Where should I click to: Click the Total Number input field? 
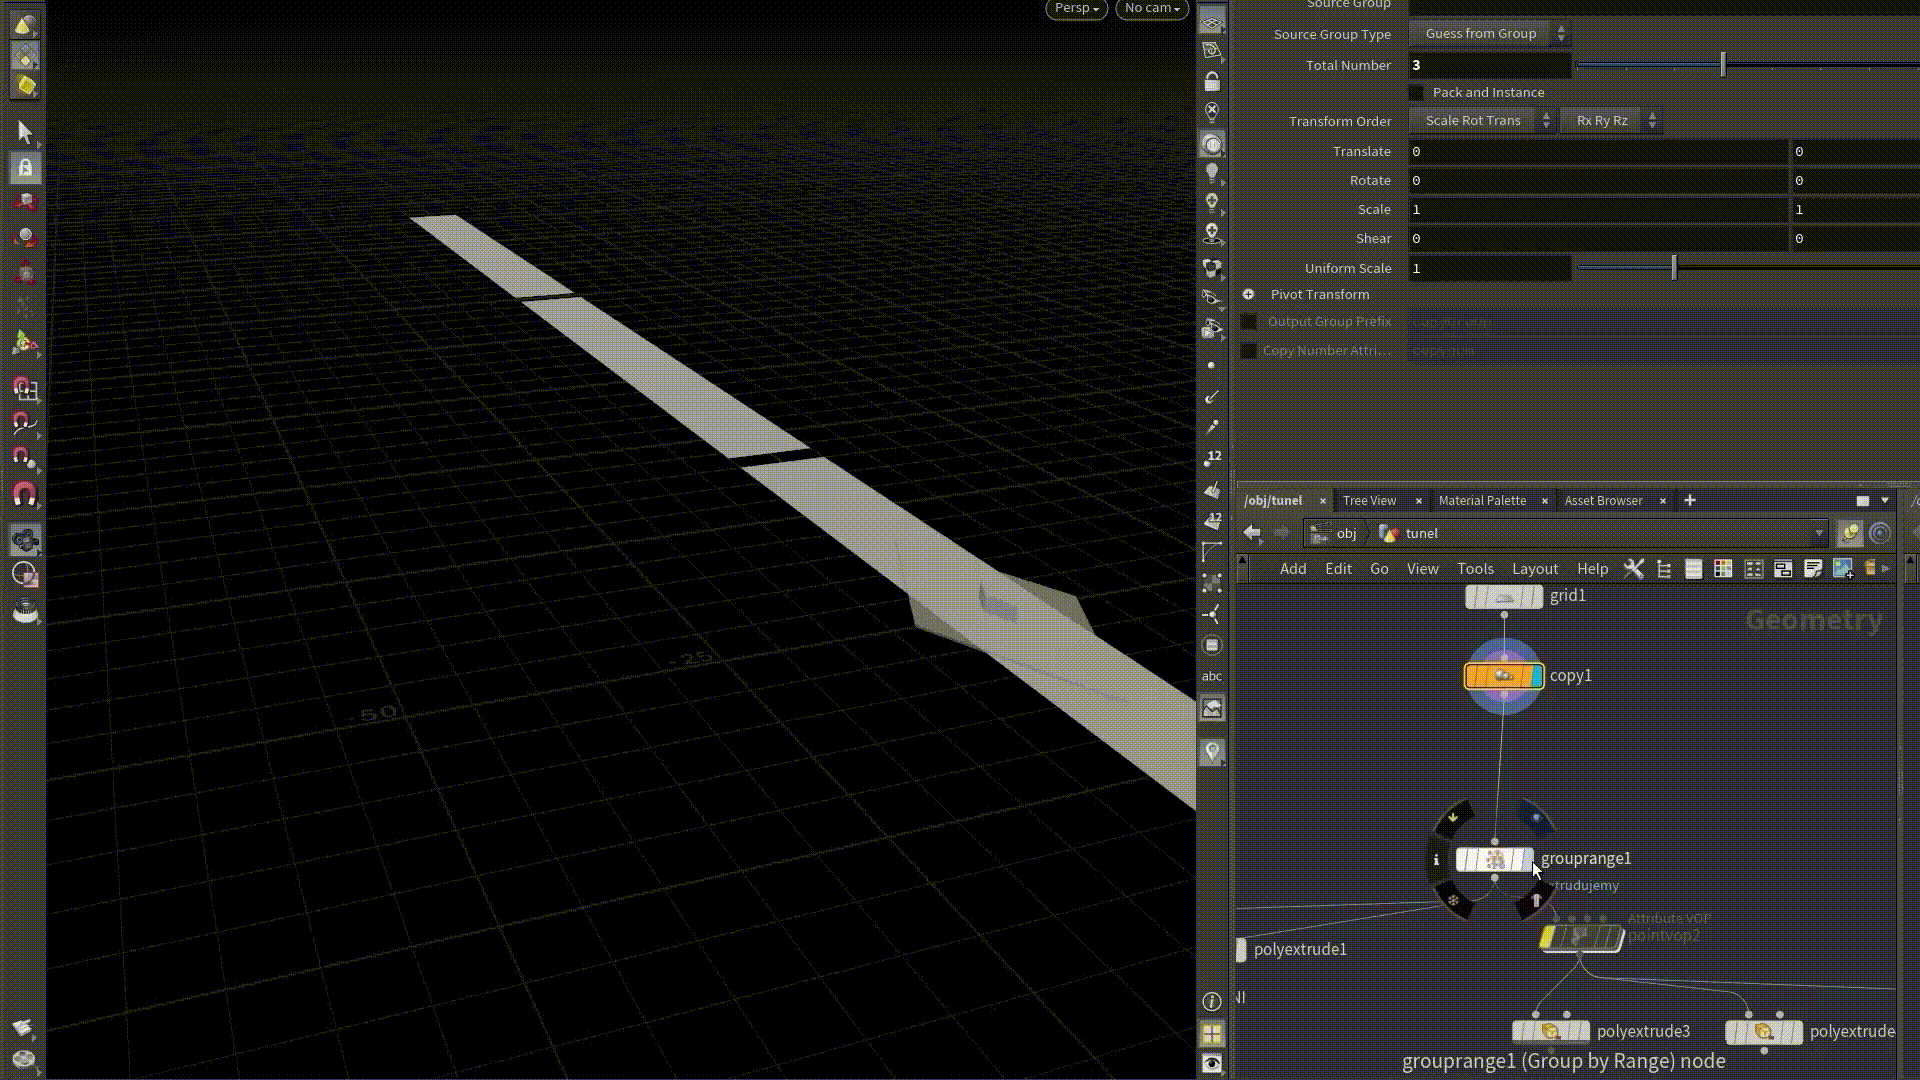[x=1488, y=66]
